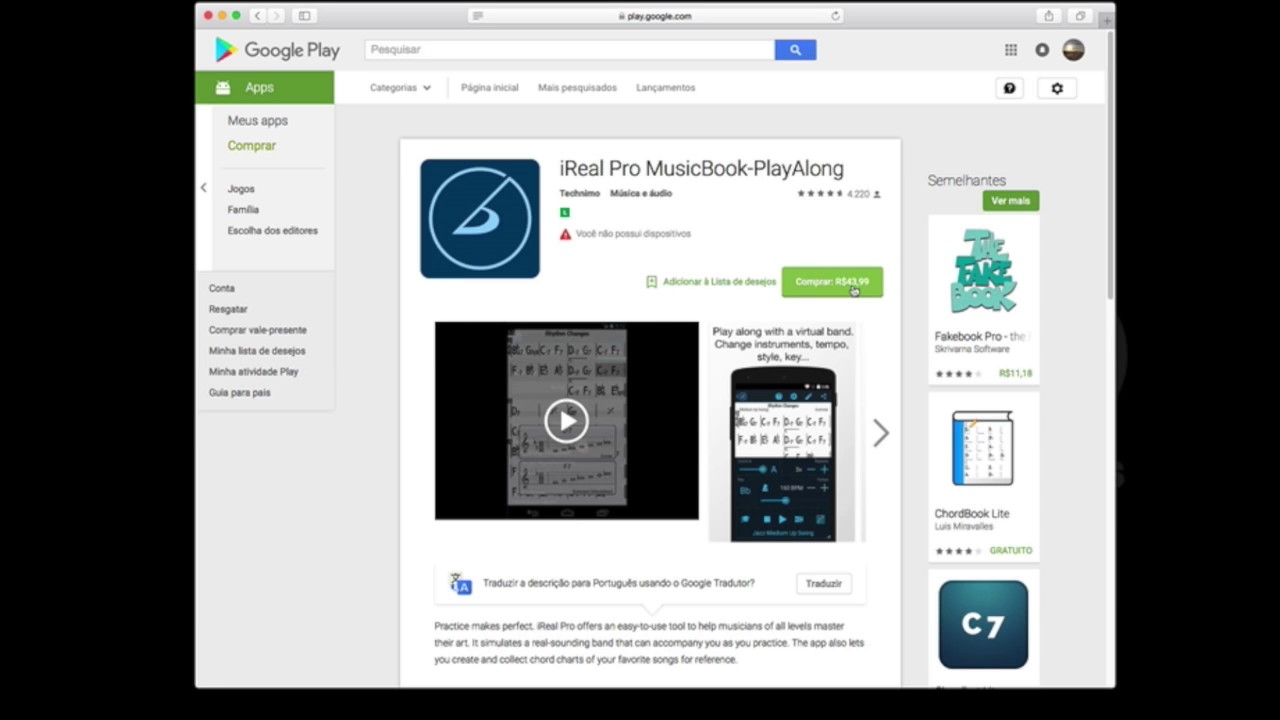Click Safari forward navigation arrow
Viewport: 1280px width, 720px height.
[x=276, y=16]
